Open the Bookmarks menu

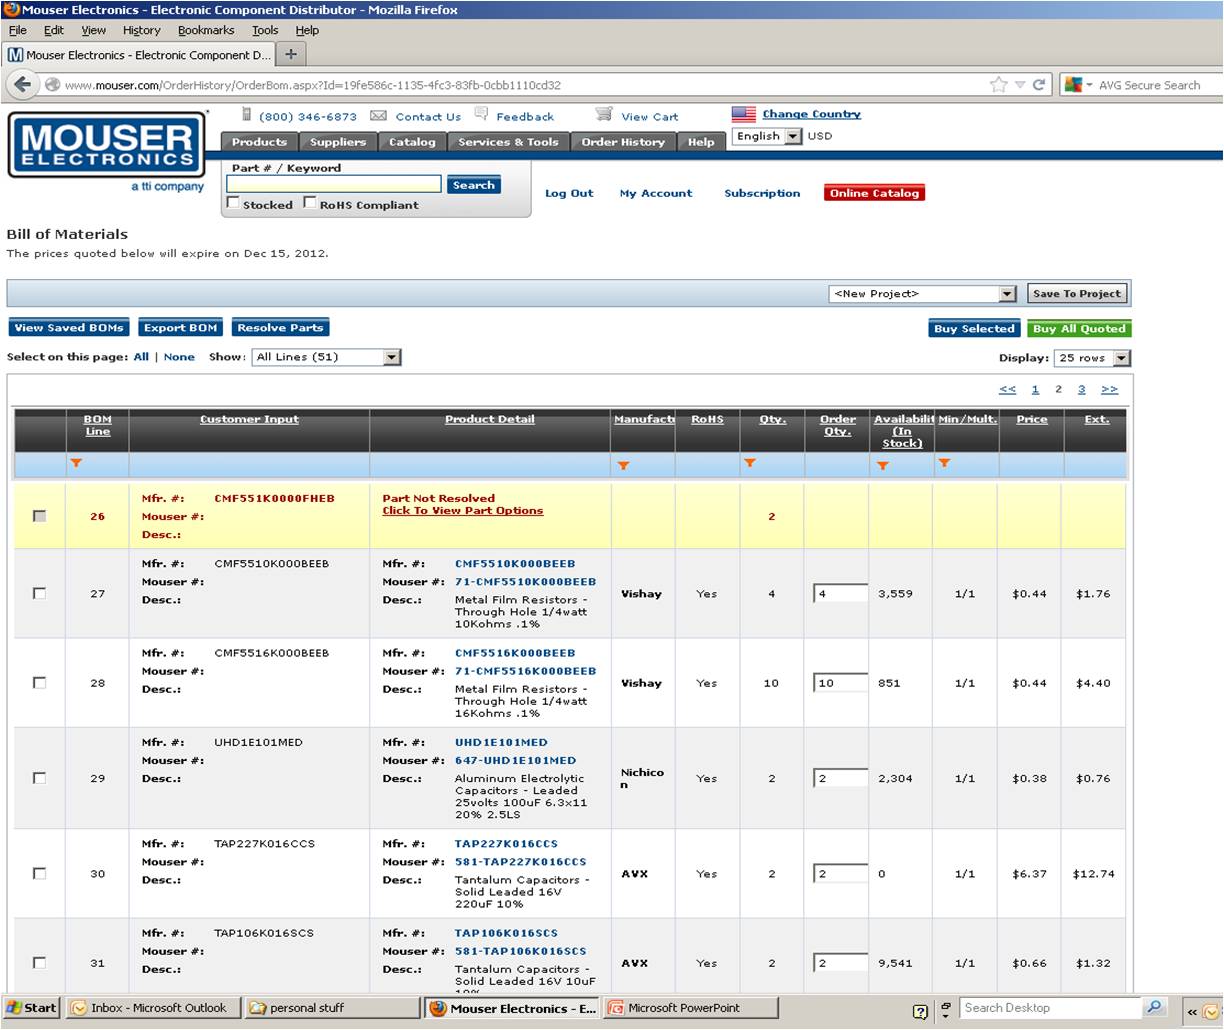[206, 30]
